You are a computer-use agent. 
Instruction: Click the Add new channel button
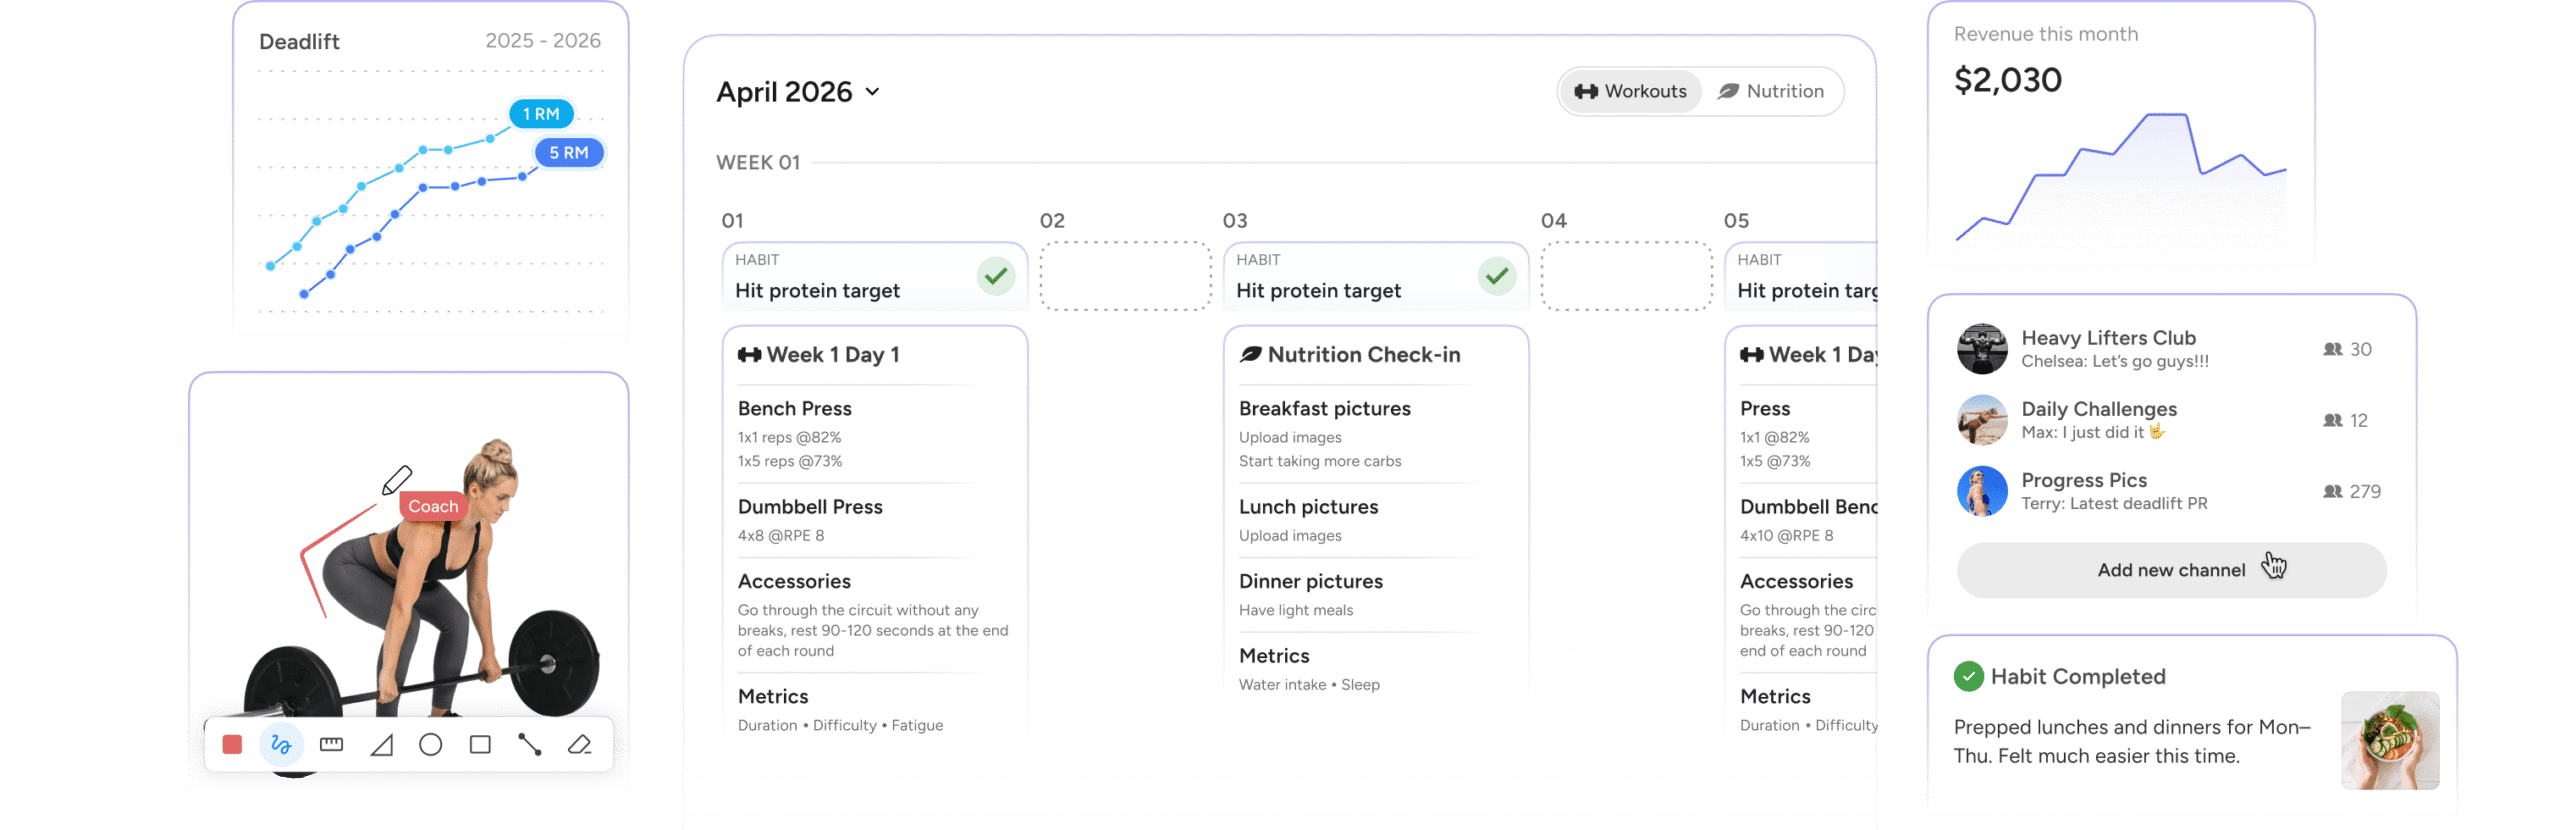coord(2171,570)
